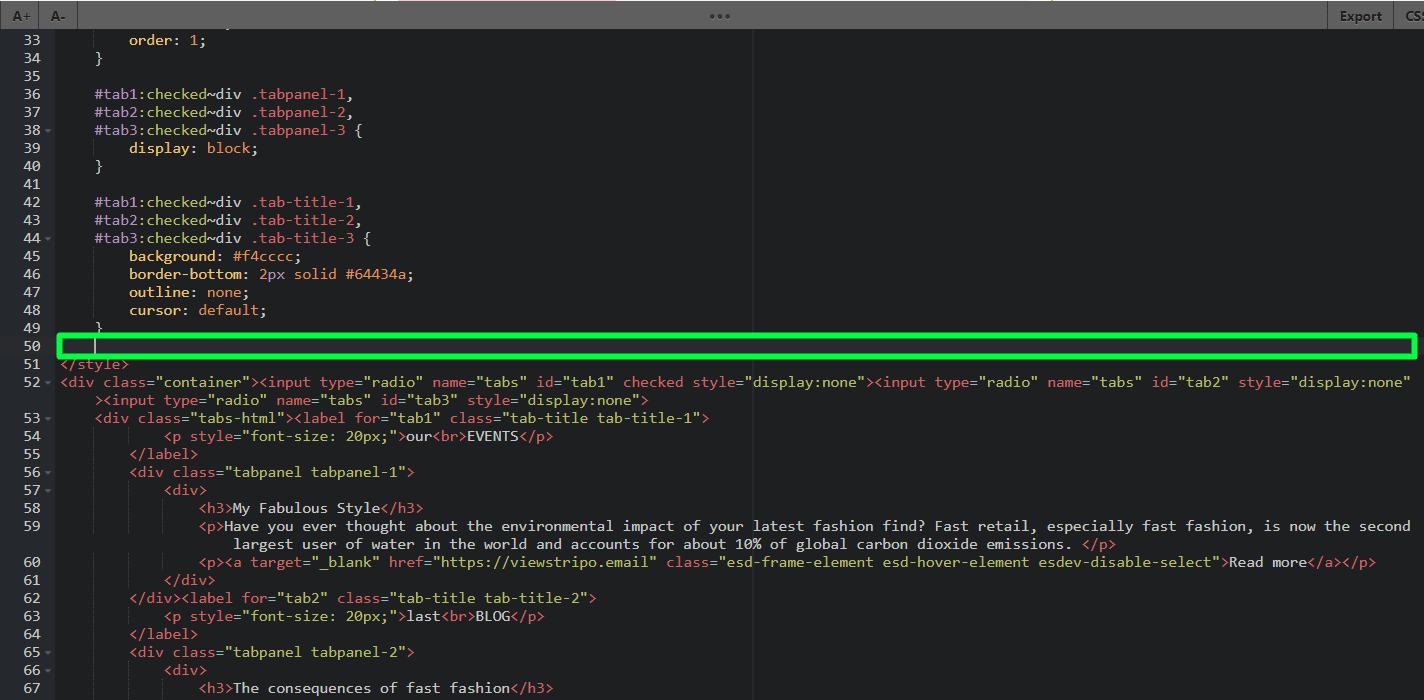Collapse the tabs-html div fold at line 53
The width and height of the screenshot is (1424, 700).
coord(47,417)
